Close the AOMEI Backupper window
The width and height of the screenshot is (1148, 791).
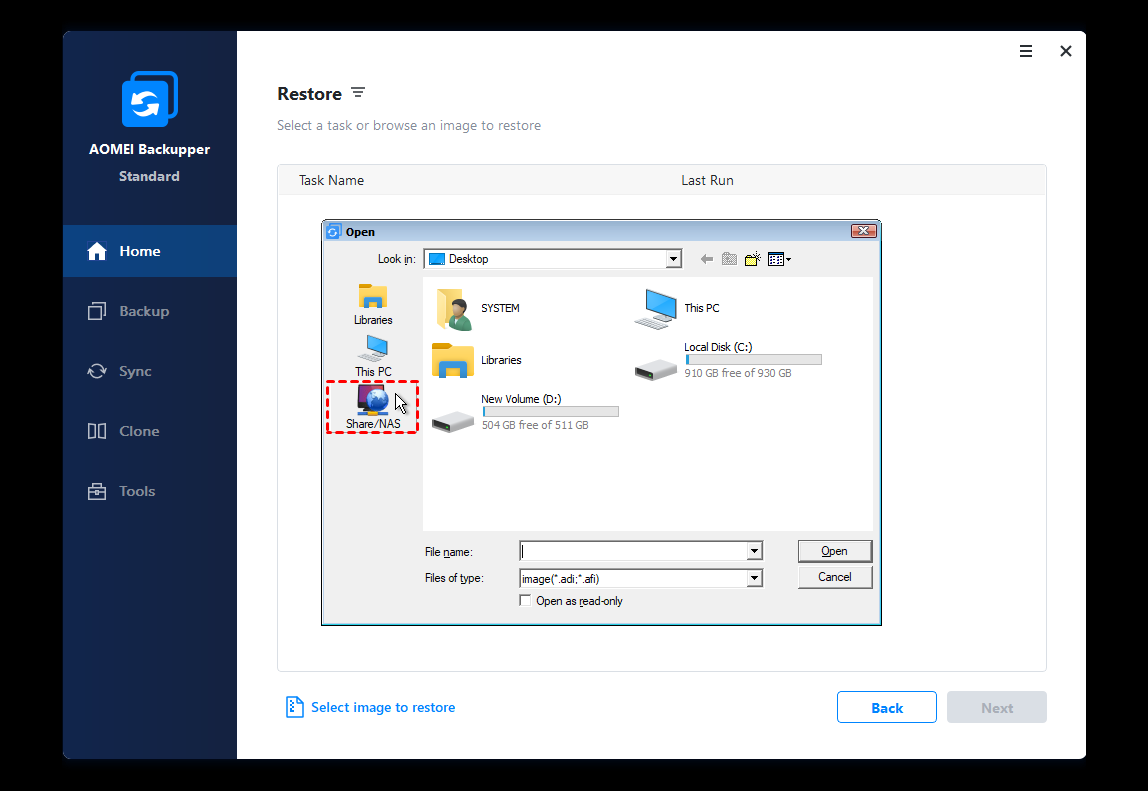pyautogui.click(x=1066, y=51)
